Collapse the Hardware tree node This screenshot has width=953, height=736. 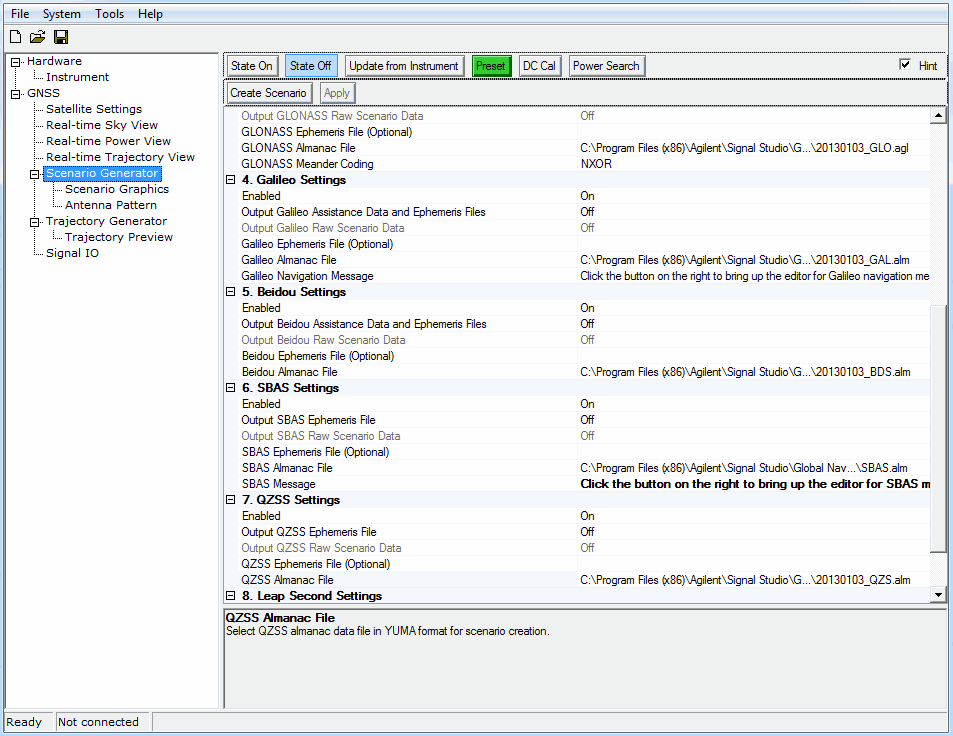point(16,62)
